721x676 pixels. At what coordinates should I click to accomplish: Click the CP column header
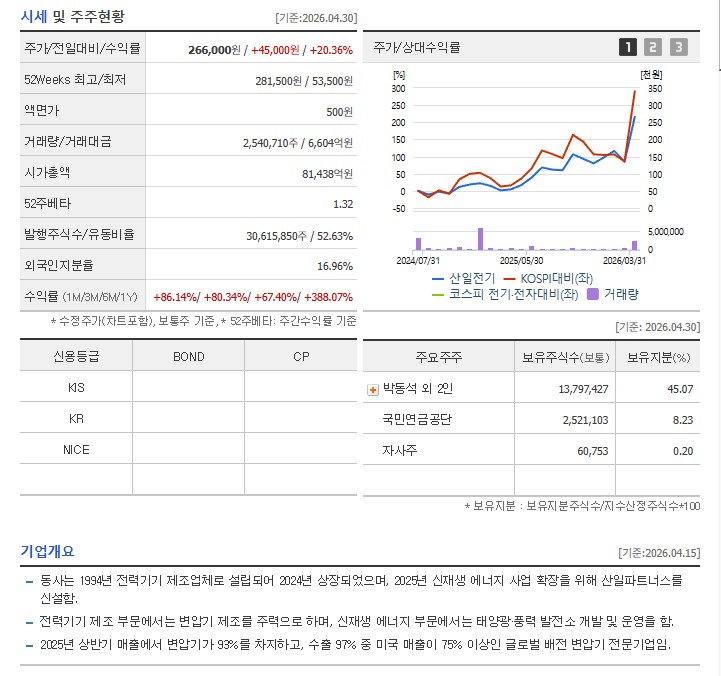301,356
